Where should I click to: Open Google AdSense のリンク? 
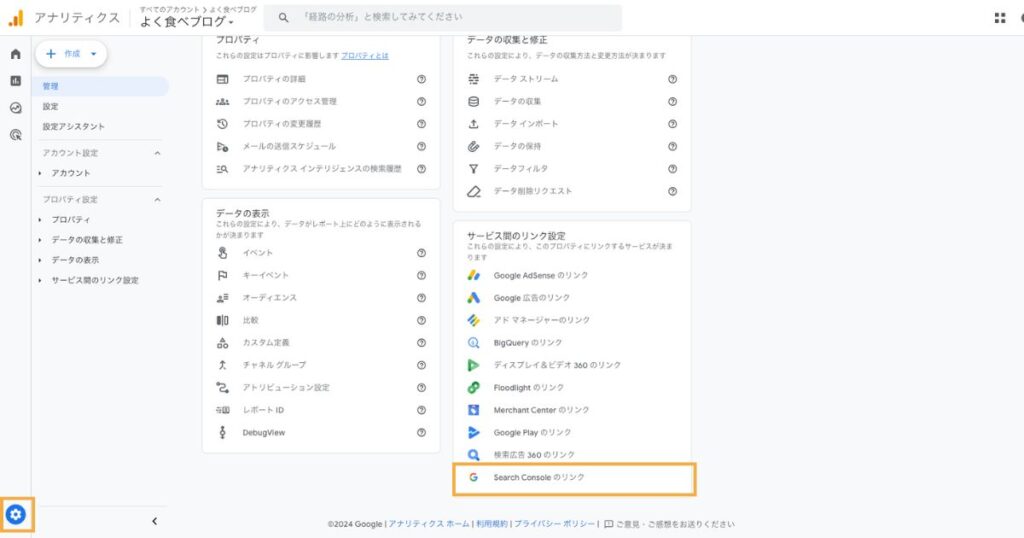point(541,276)
